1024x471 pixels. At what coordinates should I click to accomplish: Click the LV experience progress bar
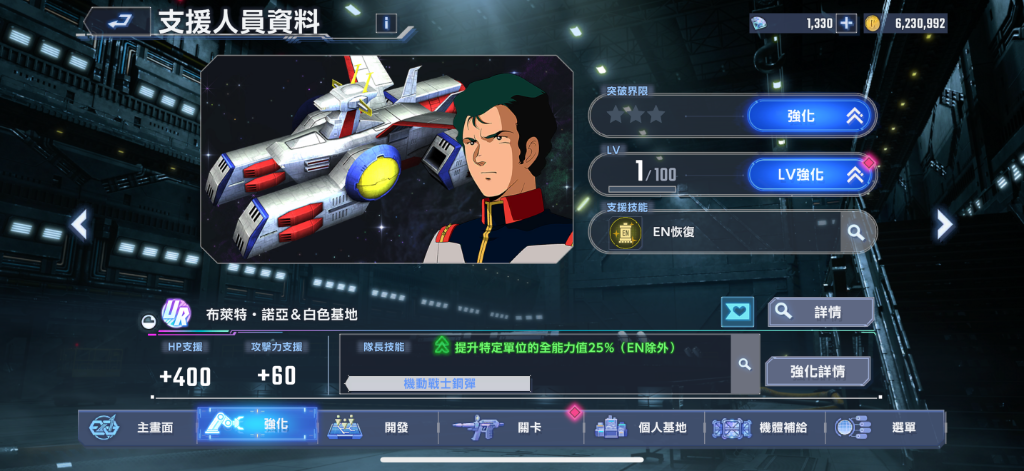click(x=642, y=189)
